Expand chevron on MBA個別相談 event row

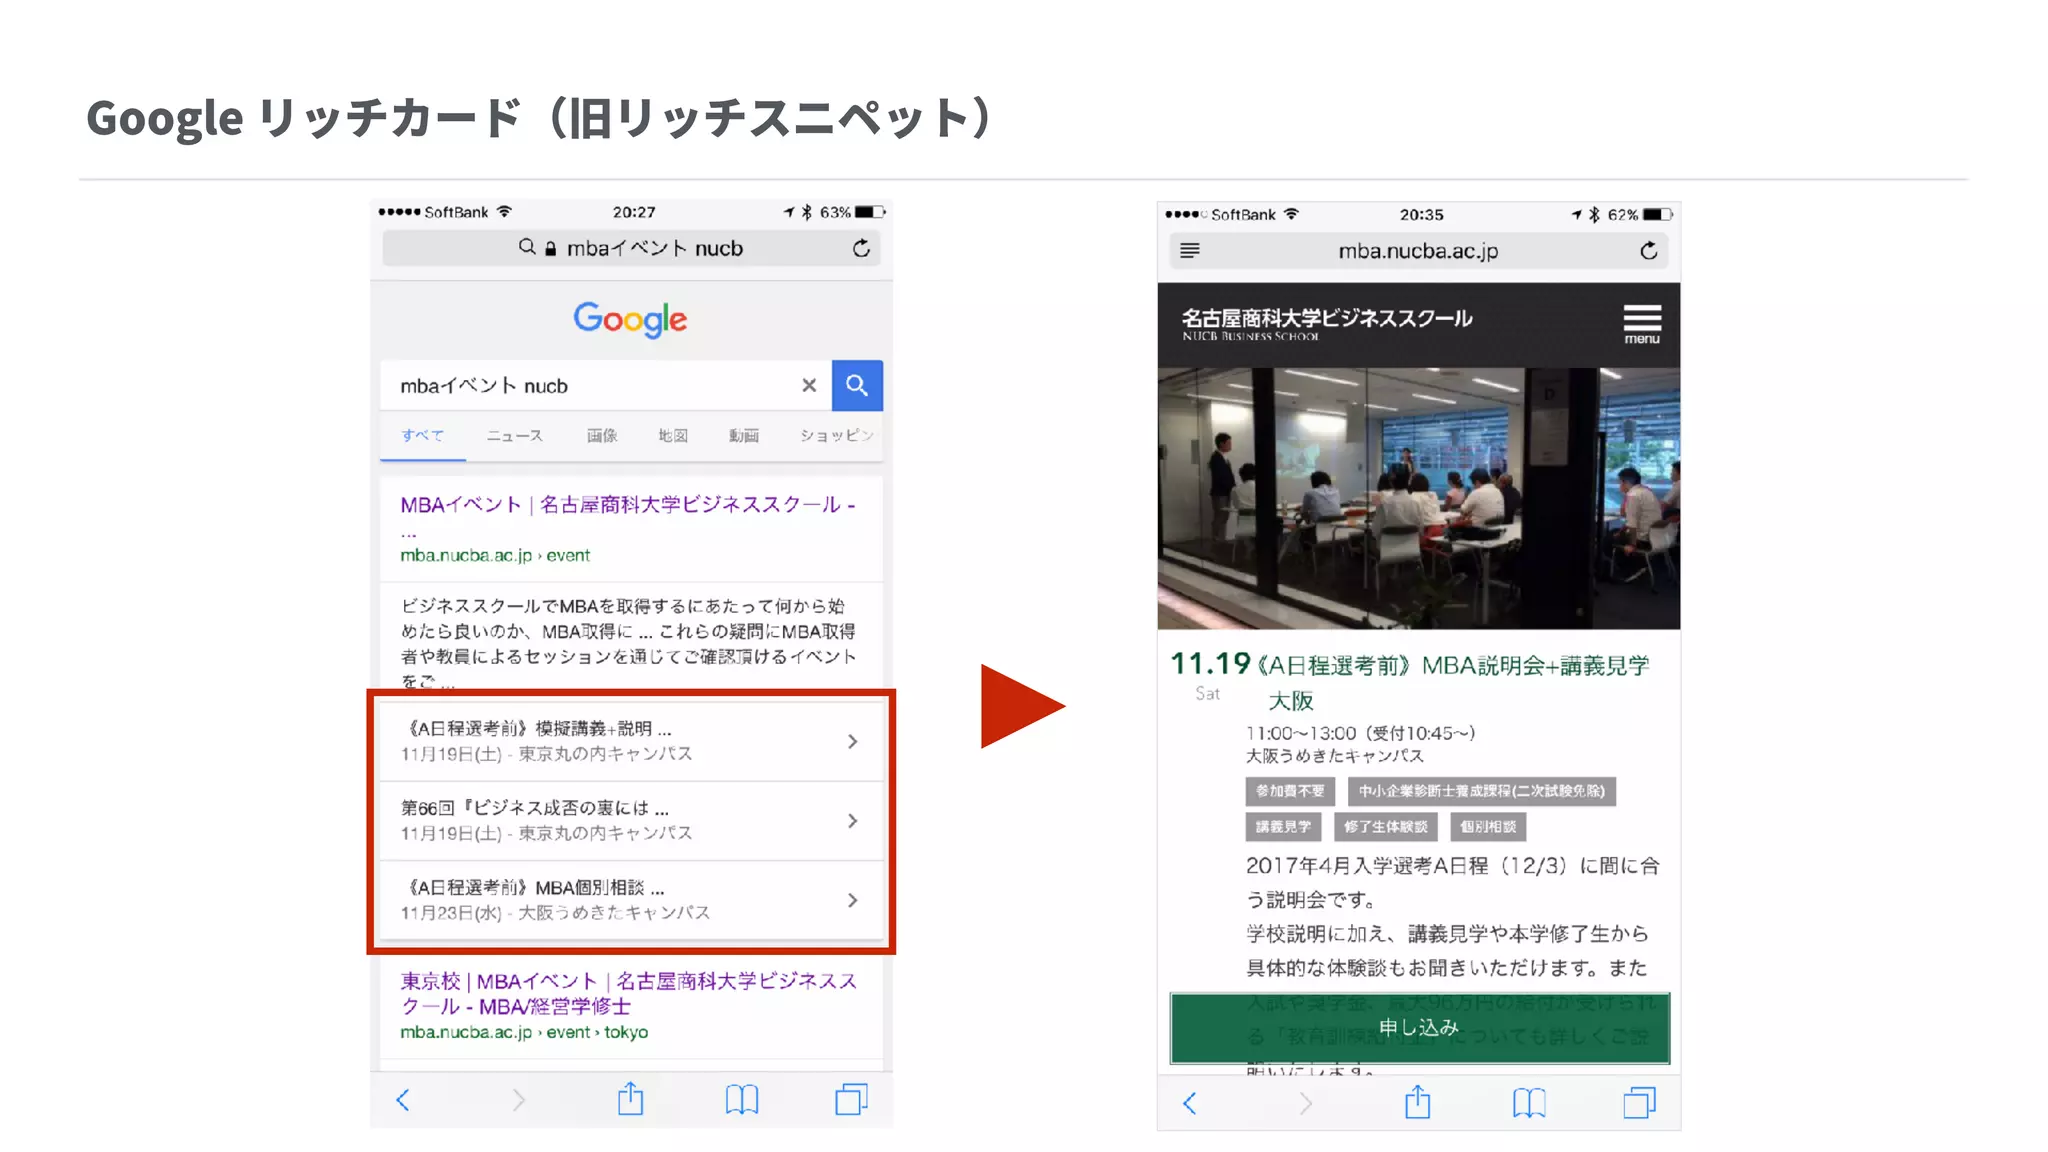coord(852,900)
